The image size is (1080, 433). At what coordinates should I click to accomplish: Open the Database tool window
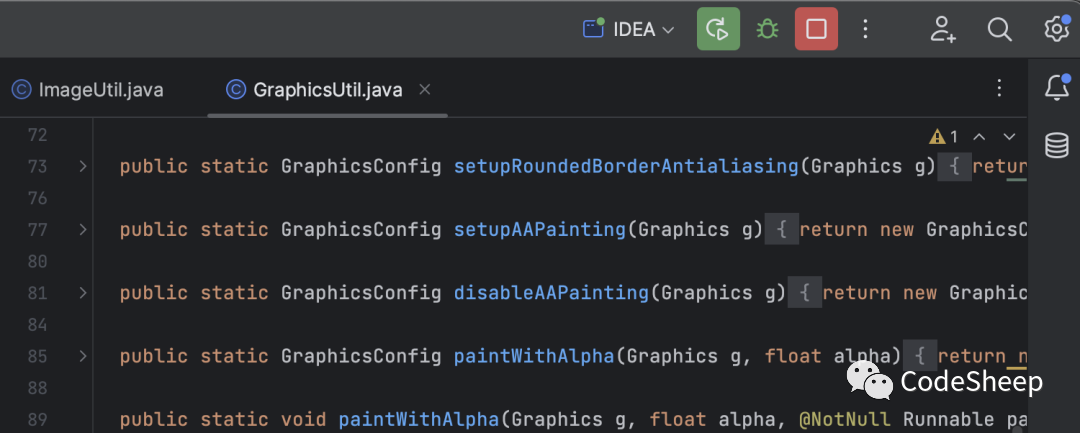click(1057, 145)
